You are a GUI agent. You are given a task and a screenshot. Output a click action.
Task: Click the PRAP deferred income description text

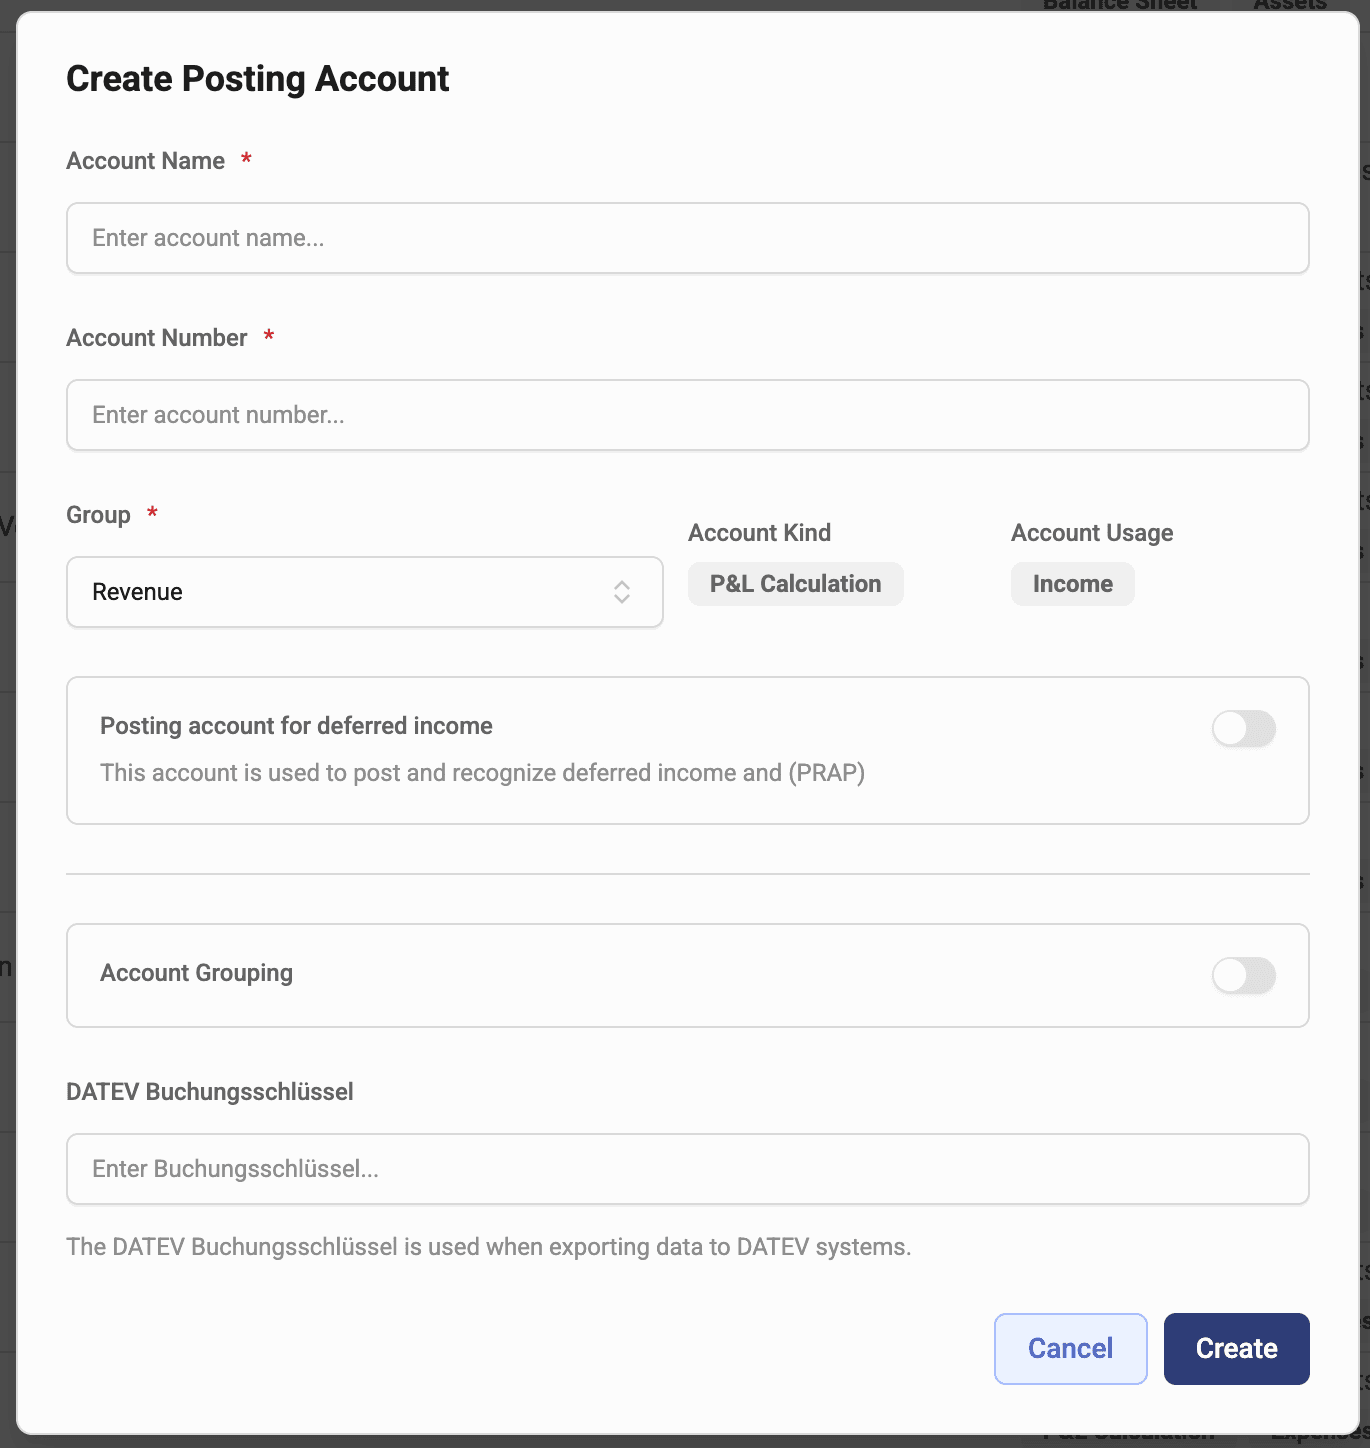point(482,773)
